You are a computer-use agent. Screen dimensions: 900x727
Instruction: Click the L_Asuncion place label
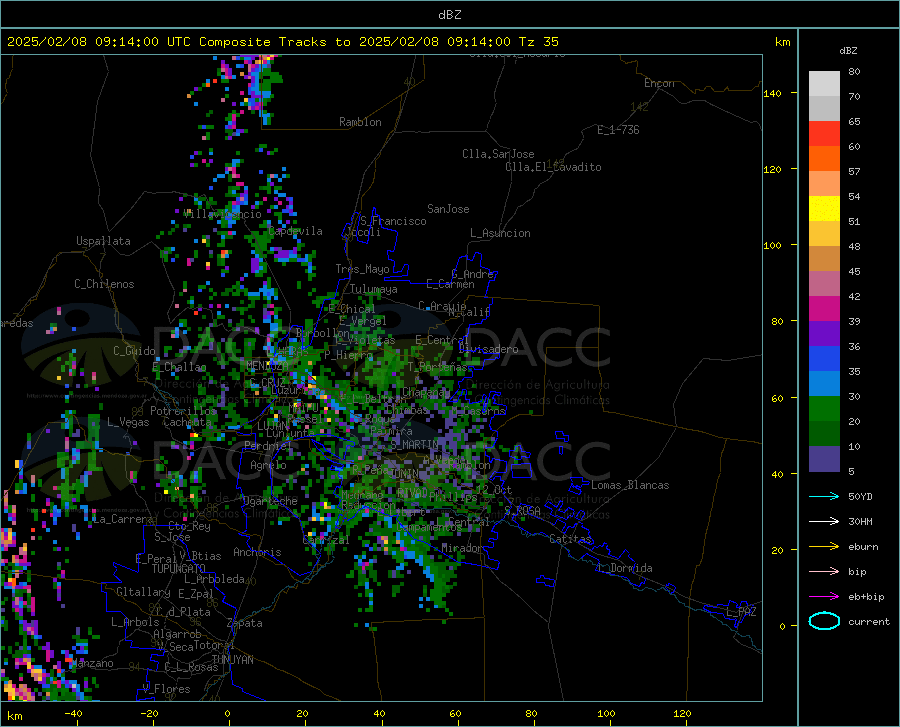(500, 233)
